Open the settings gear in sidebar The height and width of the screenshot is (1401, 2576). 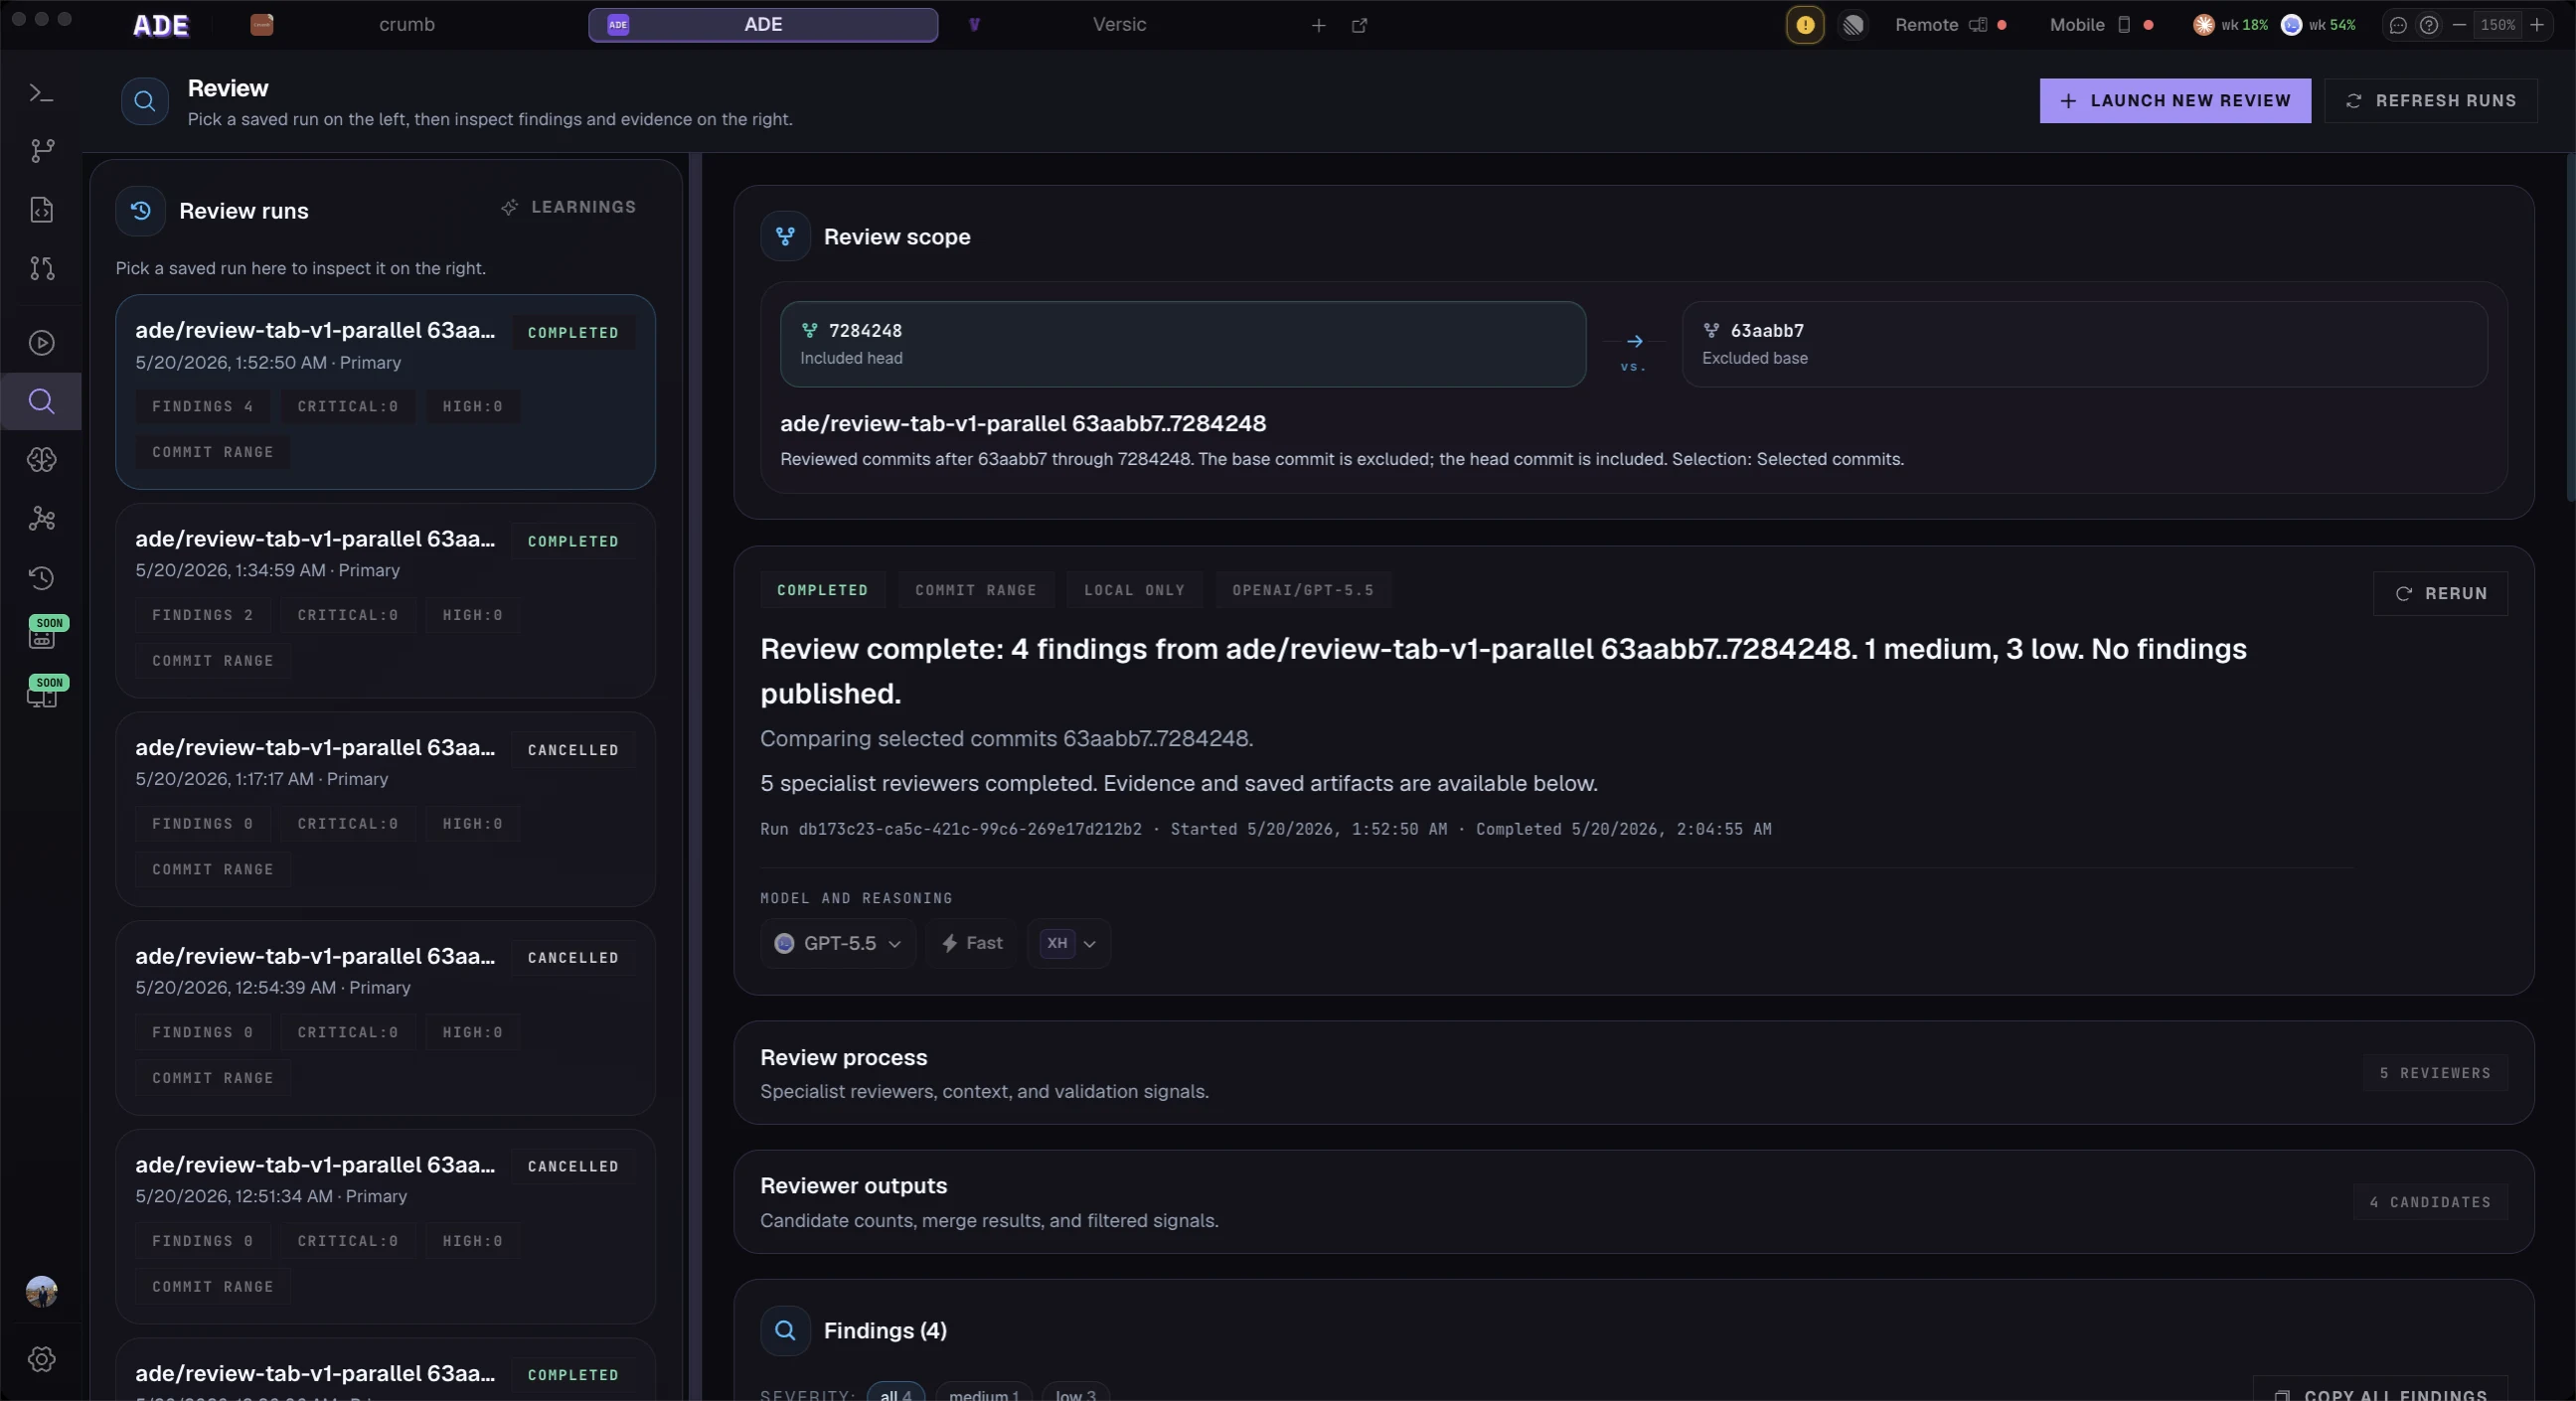coord(41,1360)
